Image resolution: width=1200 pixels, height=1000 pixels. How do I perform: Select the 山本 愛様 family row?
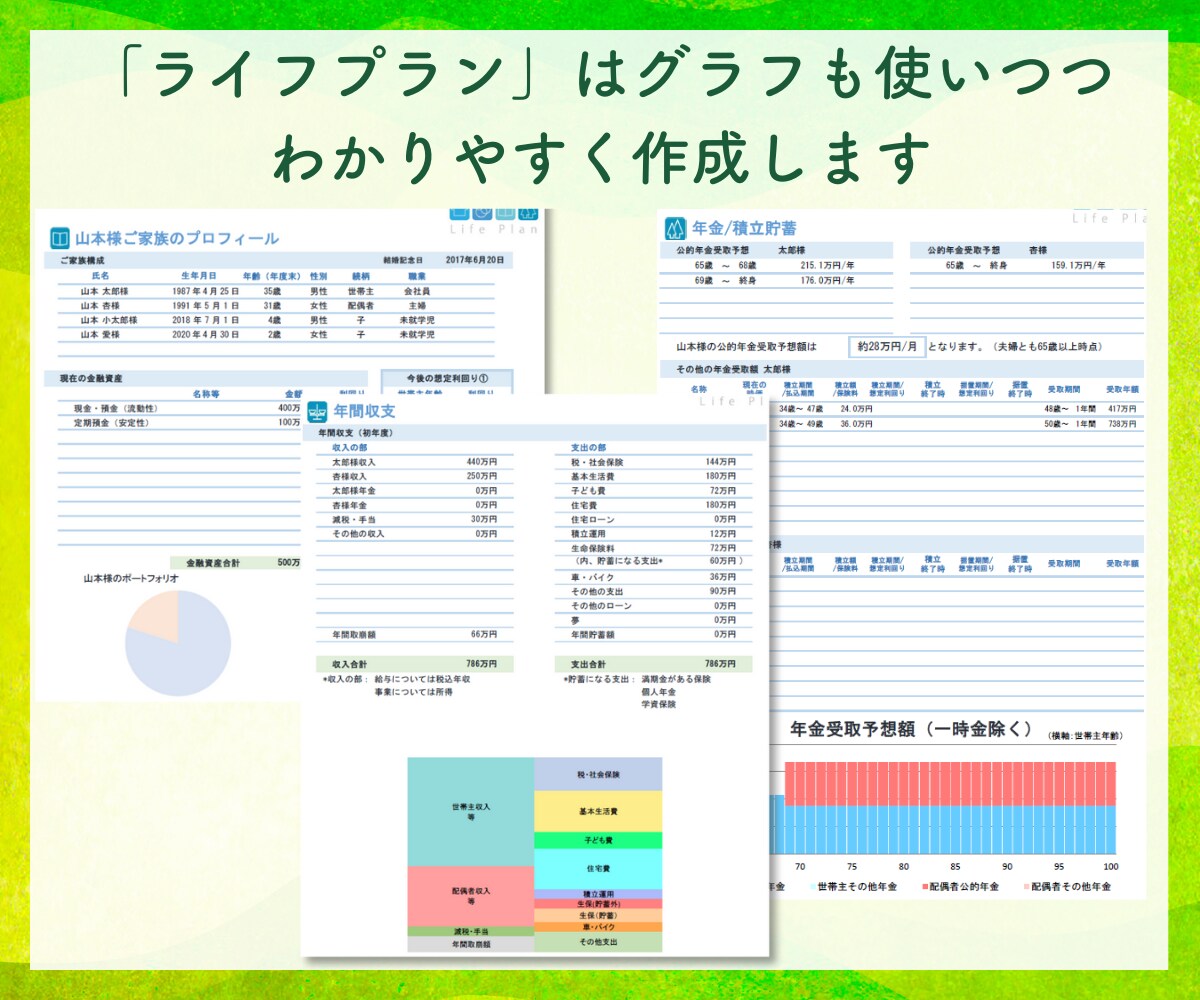(x=276, y=335)
